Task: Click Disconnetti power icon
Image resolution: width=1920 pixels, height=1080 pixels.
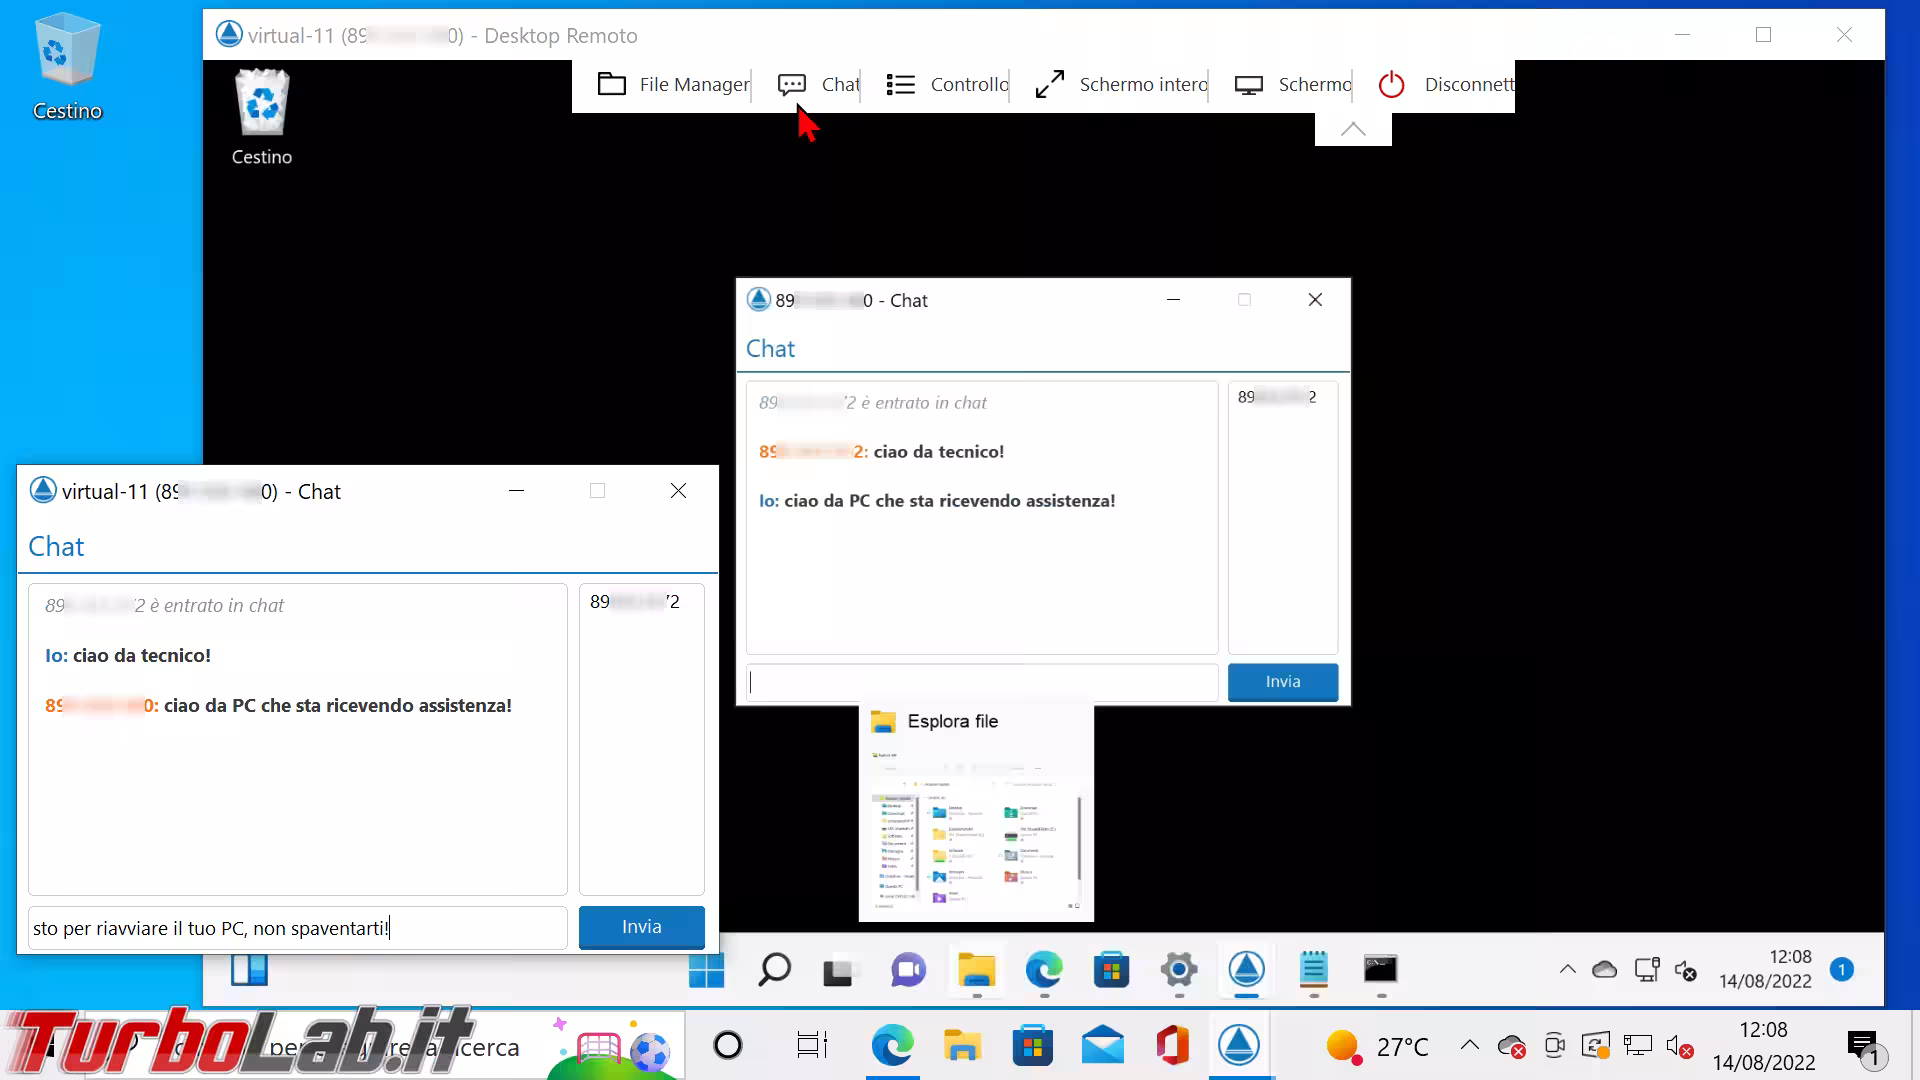Action: click(1392, 85)
